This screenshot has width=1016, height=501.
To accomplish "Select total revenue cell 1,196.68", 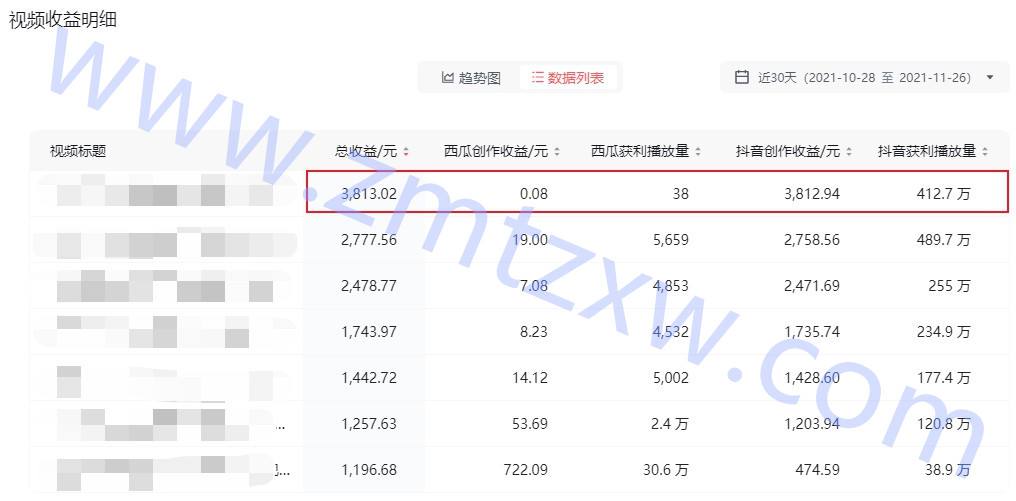I will click(369, 470).
